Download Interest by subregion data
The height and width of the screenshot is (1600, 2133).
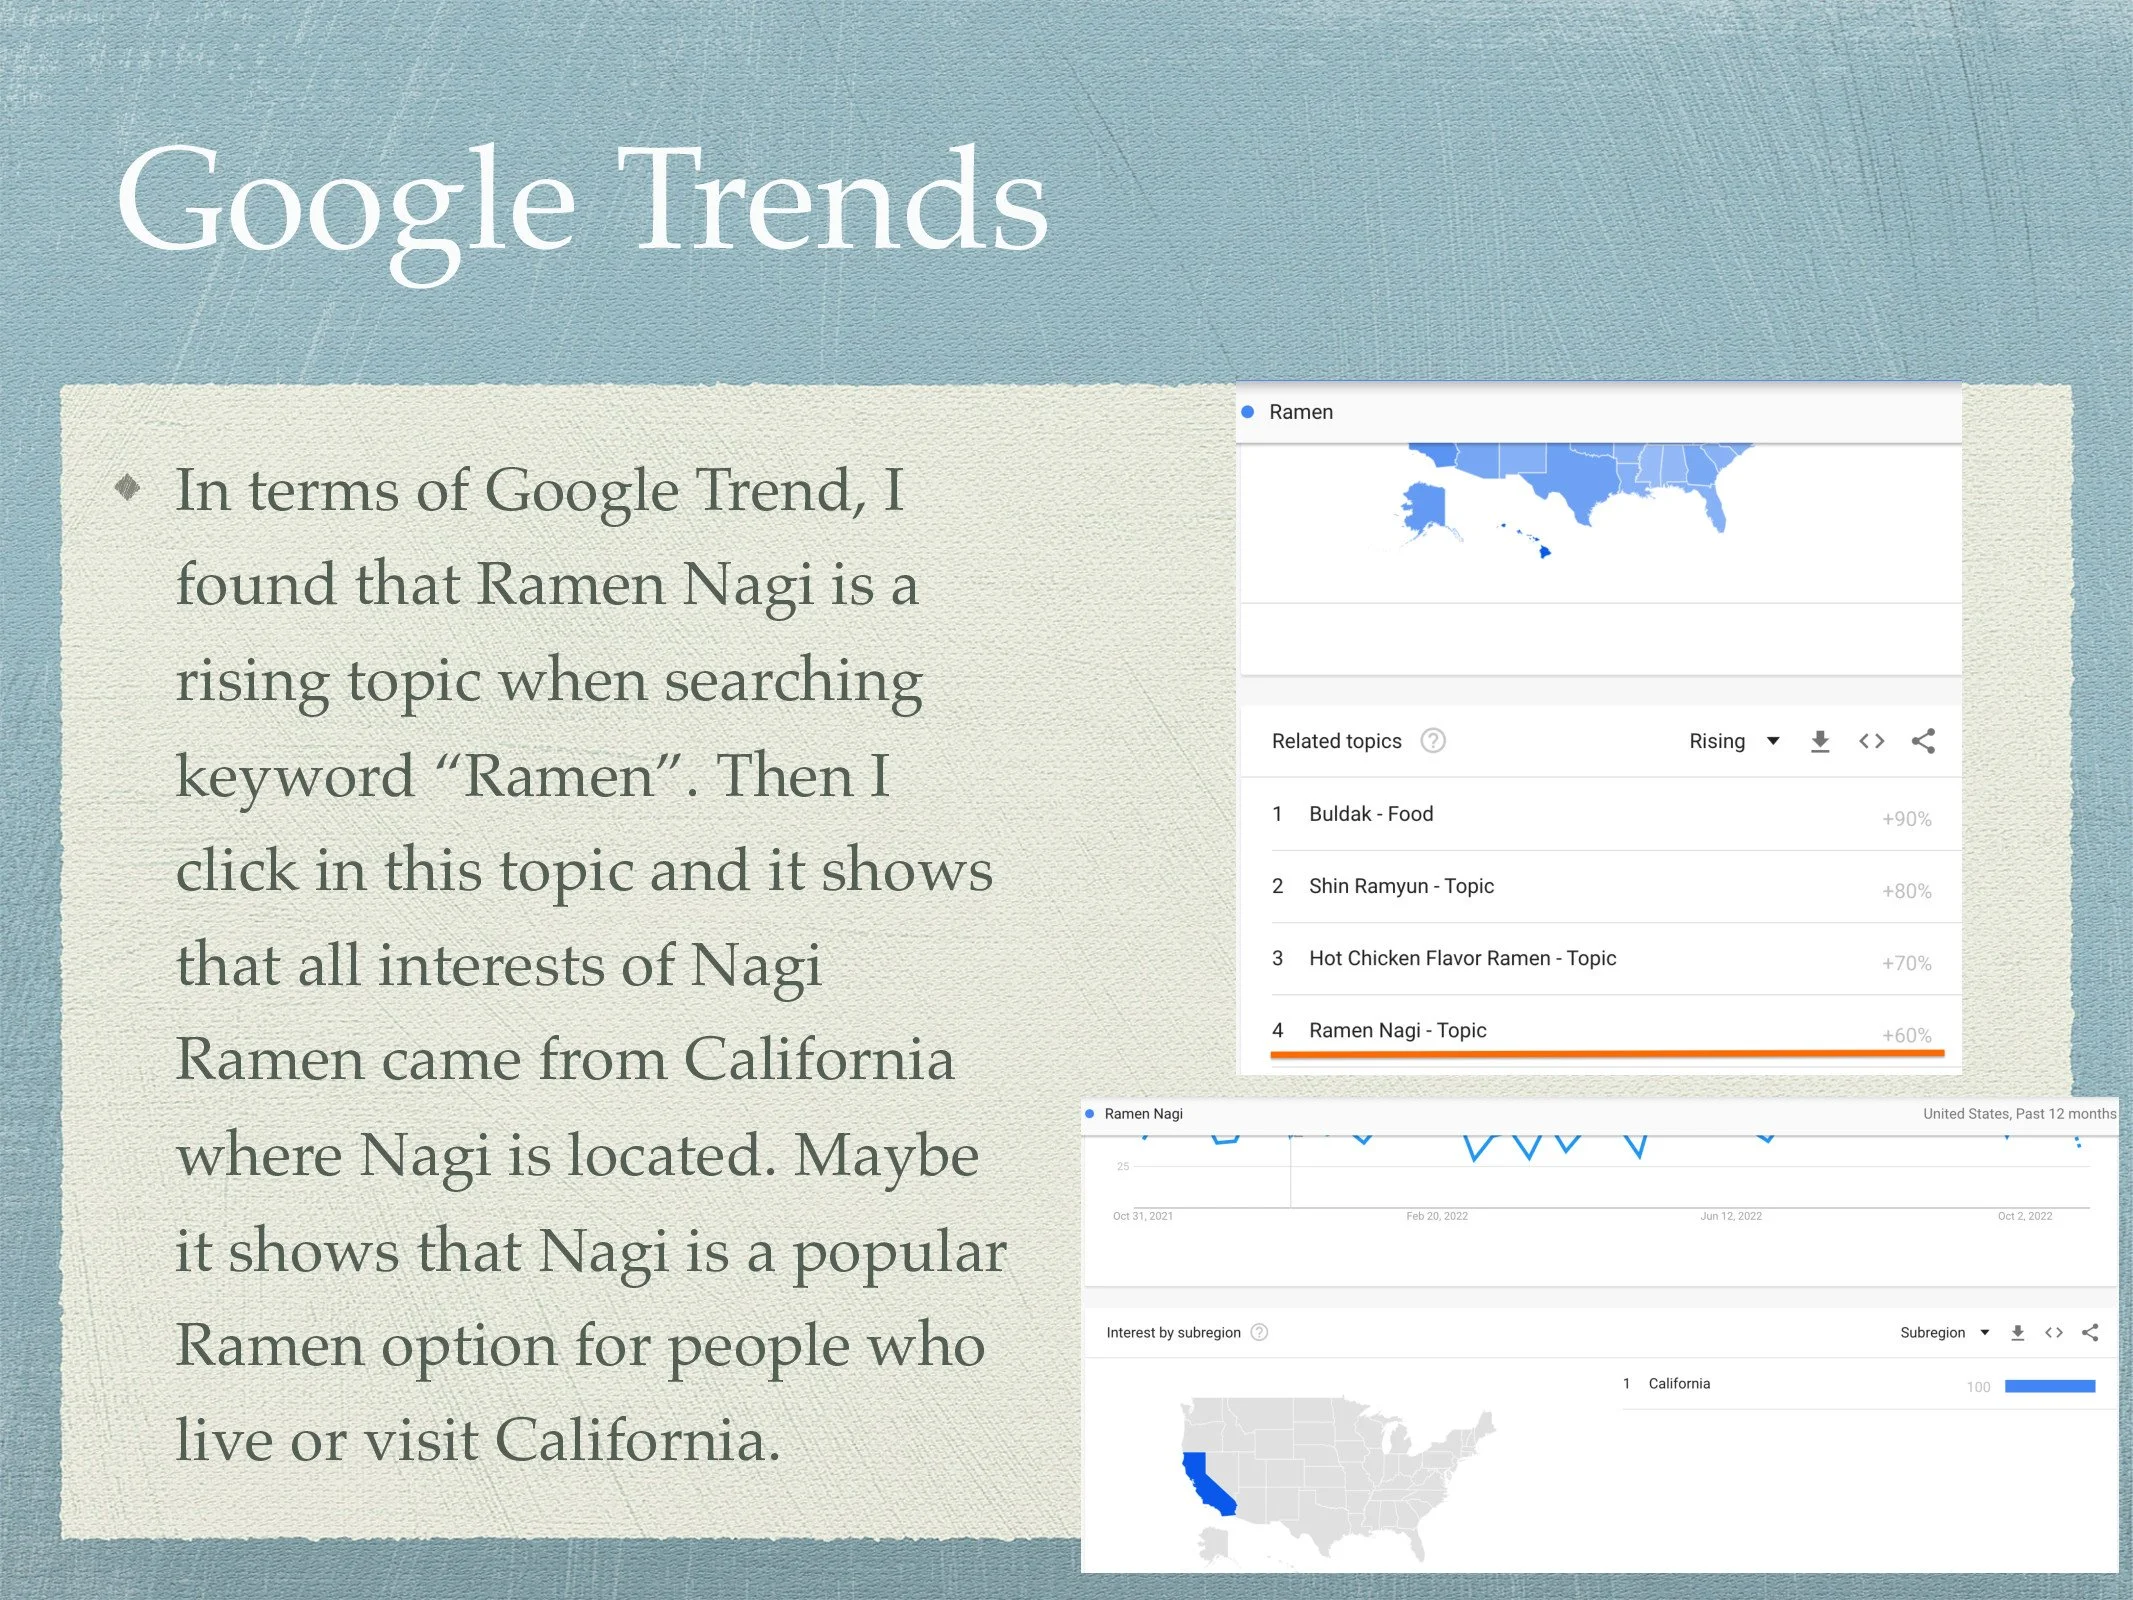click(x=2017, y=1332)
